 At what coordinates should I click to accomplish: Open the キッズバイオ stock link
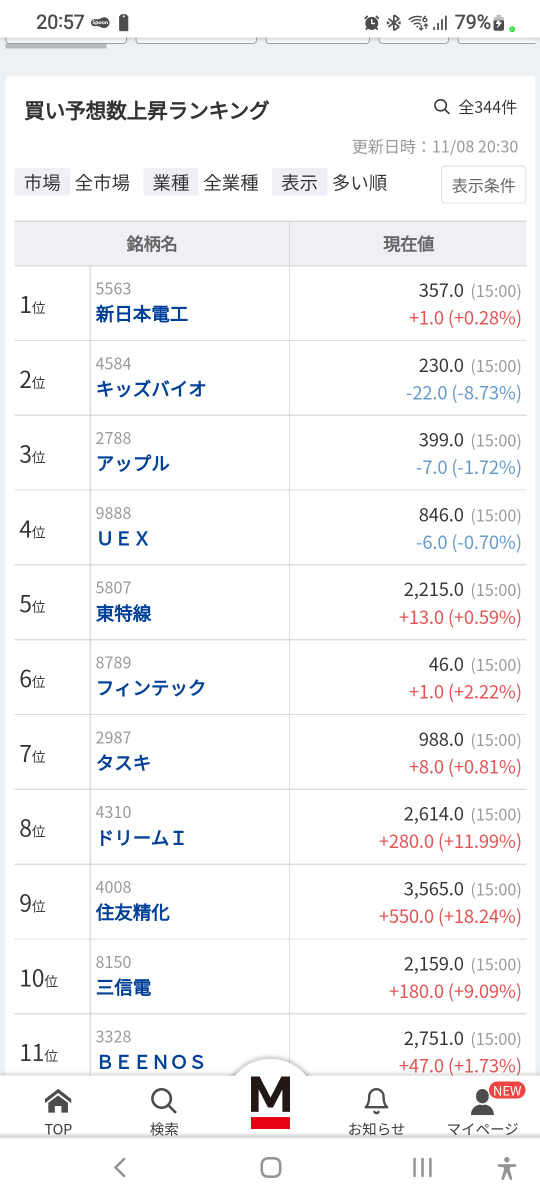click(151, 389)
